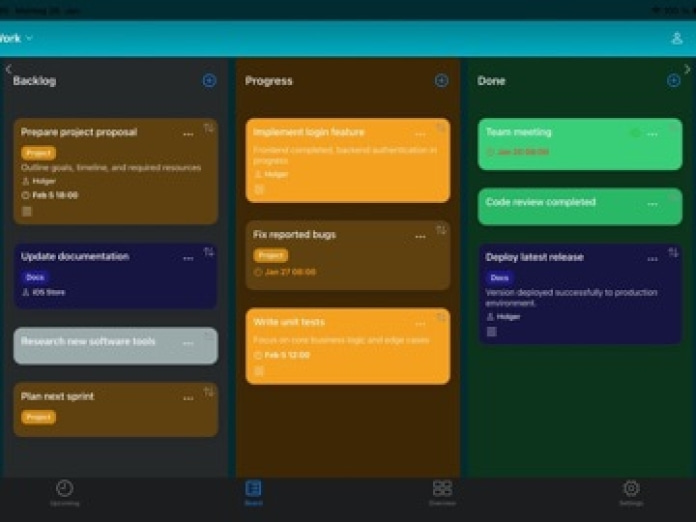Image resolution: width=696 pixels, height=522 pixels.
Task: Click reorder arrows on Fix reported bugs
Action: (x=441, y=230)
